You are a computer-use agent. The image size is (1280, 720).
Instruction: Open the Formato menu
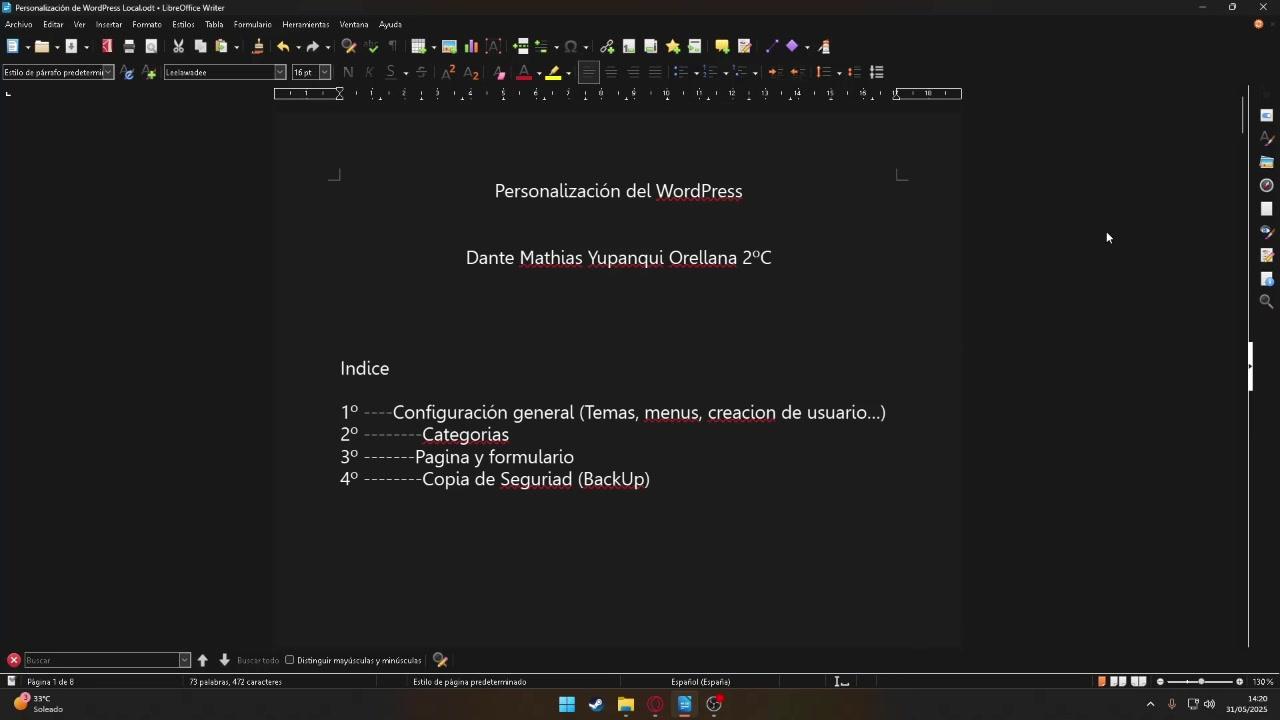(147, 24)
